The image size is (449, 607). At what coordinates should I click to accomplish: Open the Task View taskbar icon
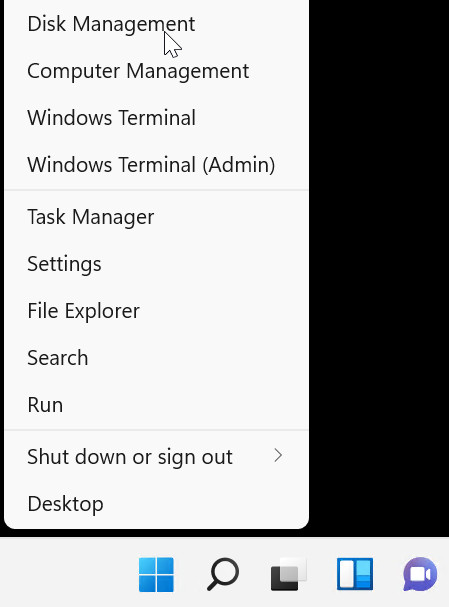click(x=289, y=574)
